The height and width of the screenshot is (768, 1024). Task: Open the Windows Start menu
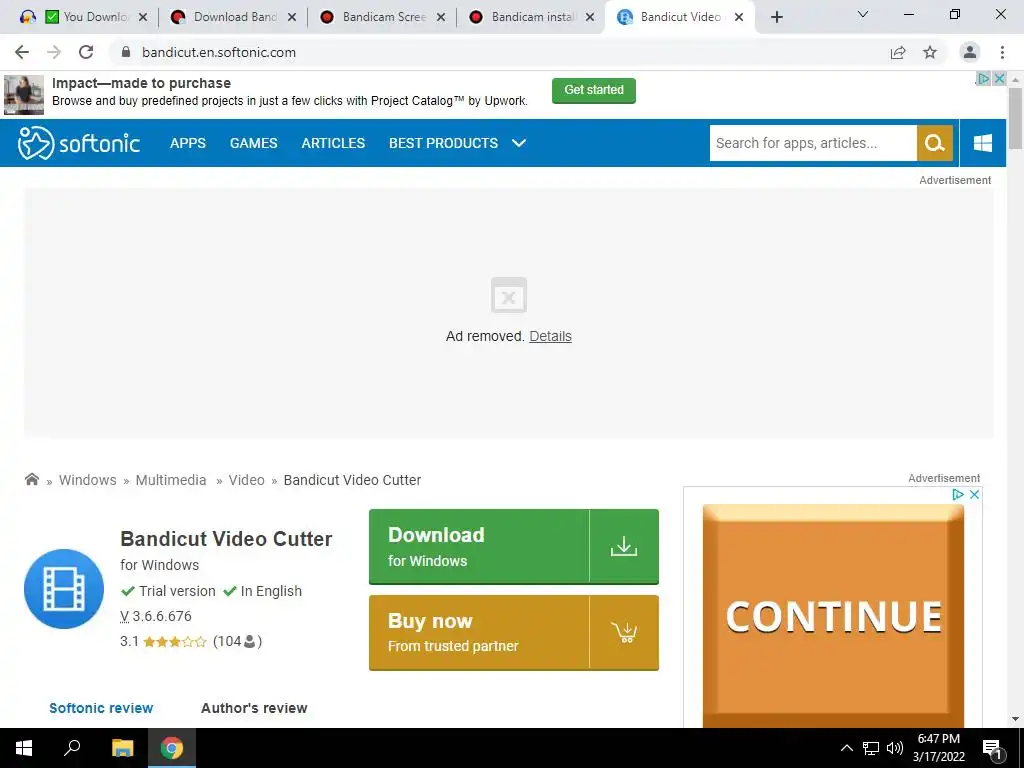tap(24, 748)
